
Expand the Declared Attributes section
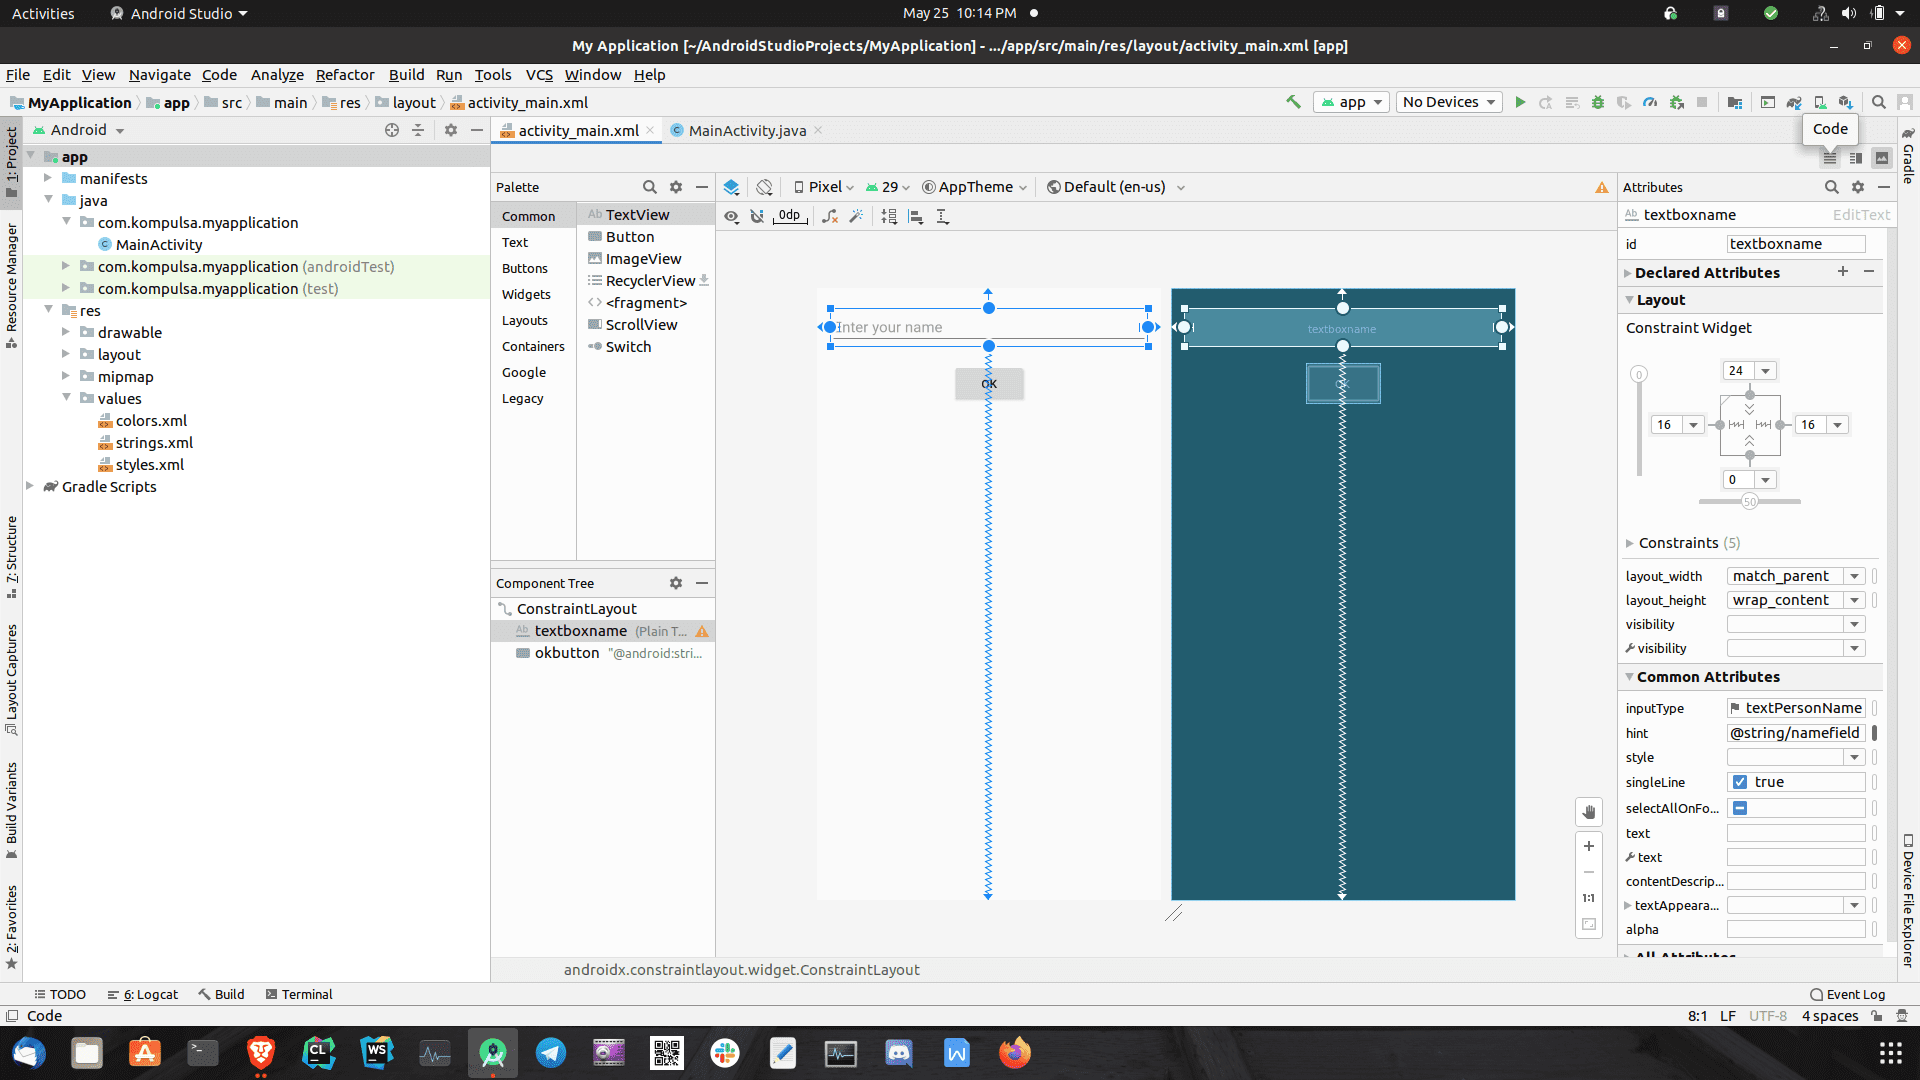[1628, 273]
